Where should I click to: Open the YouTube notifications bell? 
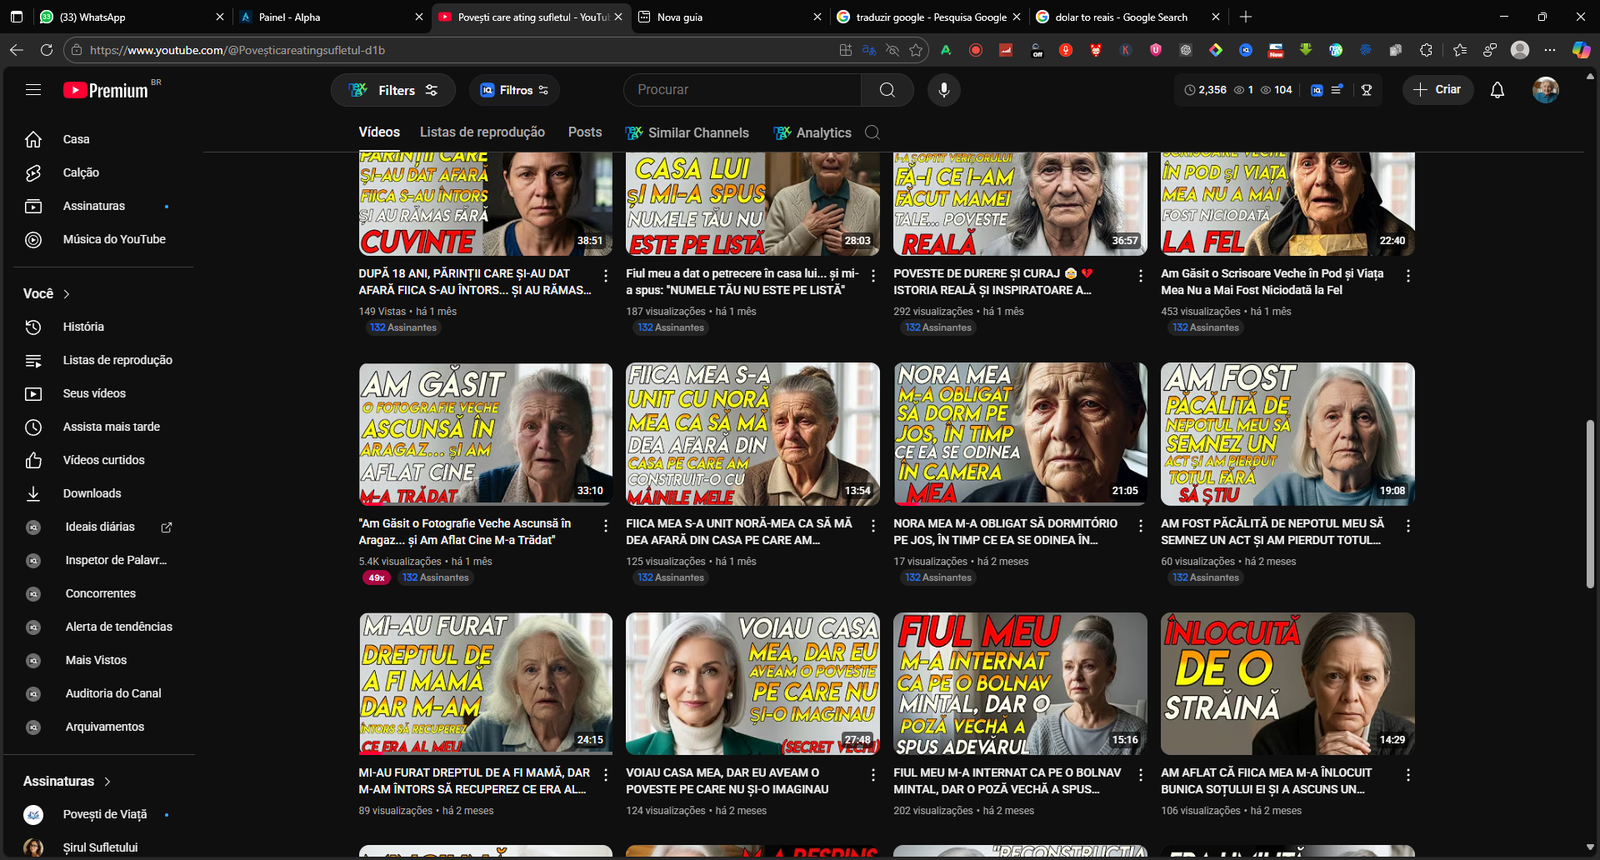(1497, 90)
